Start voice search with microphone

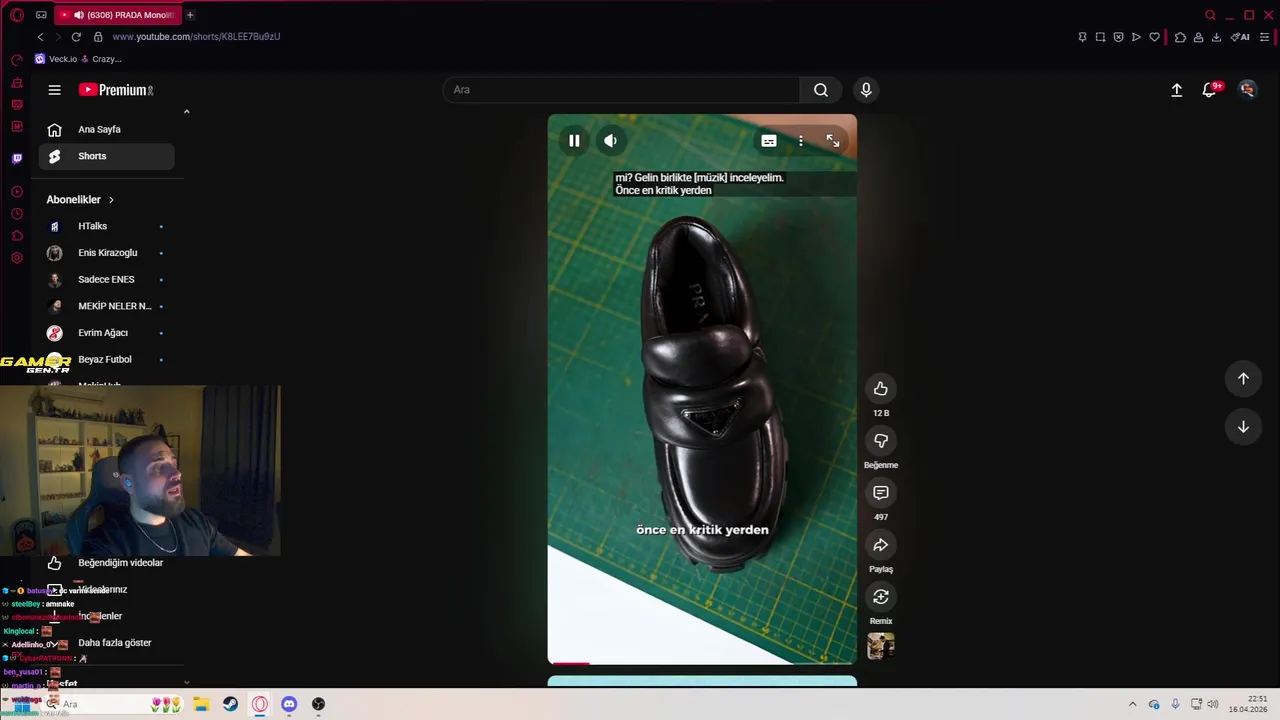coord(866,90)
